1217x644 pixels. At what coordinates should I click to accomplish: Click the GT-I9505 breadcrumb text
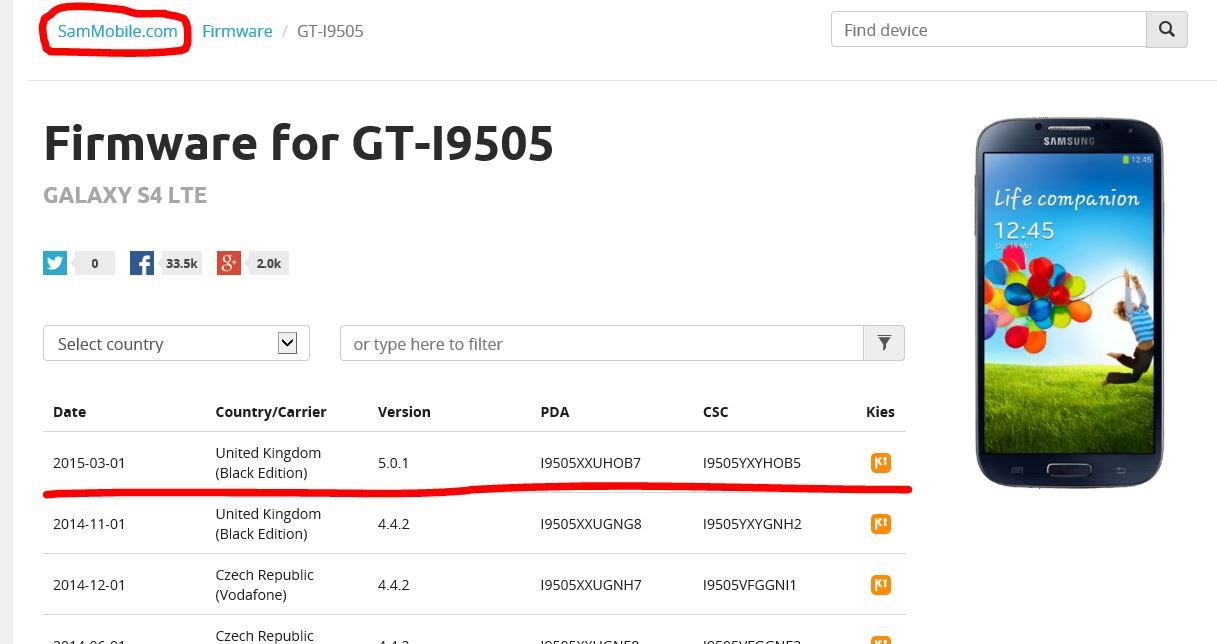(x=330, y=31)
